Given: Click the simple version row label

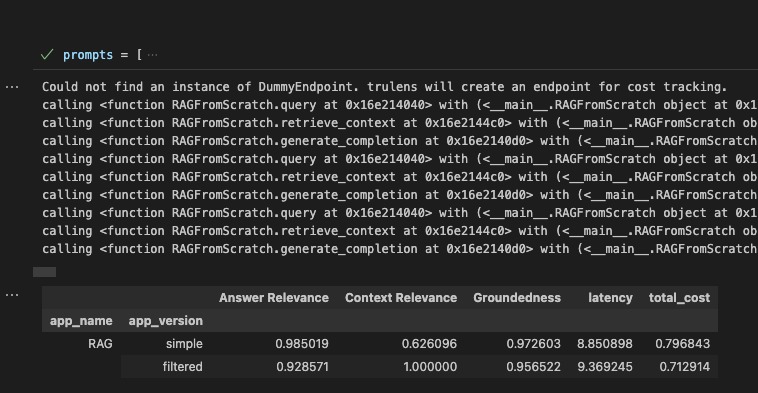Looking at the screenshot, I should coord(184,344).
